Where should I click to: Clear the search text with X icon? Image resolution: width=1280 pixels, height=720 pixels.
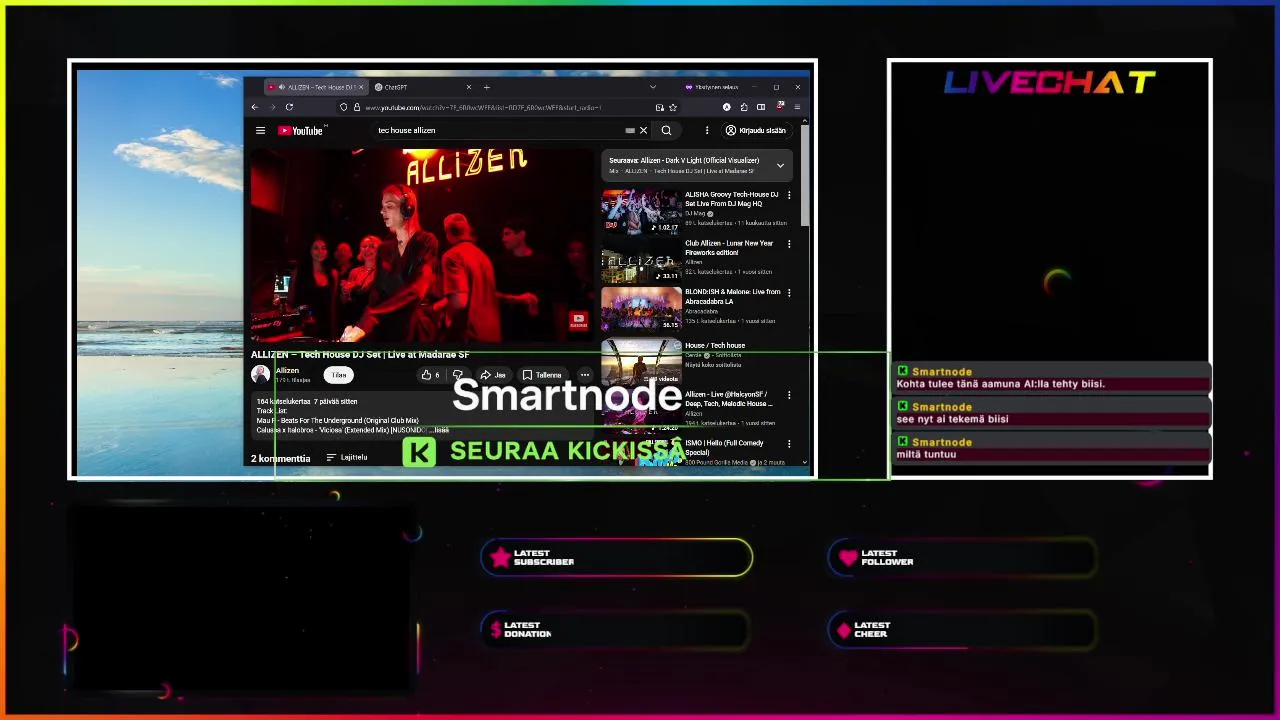pos(643,130)
